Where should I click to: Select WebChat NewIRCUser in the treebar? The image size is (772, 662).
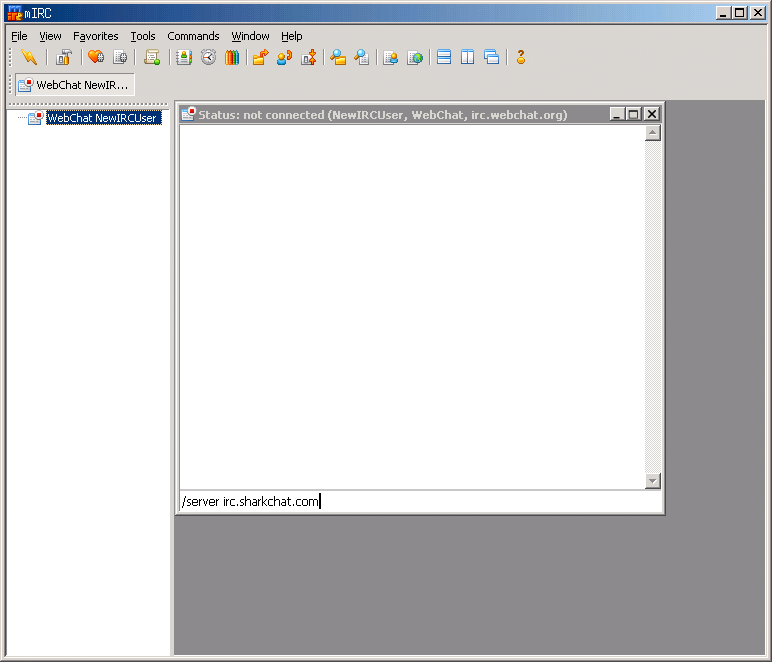pos(102,118)
